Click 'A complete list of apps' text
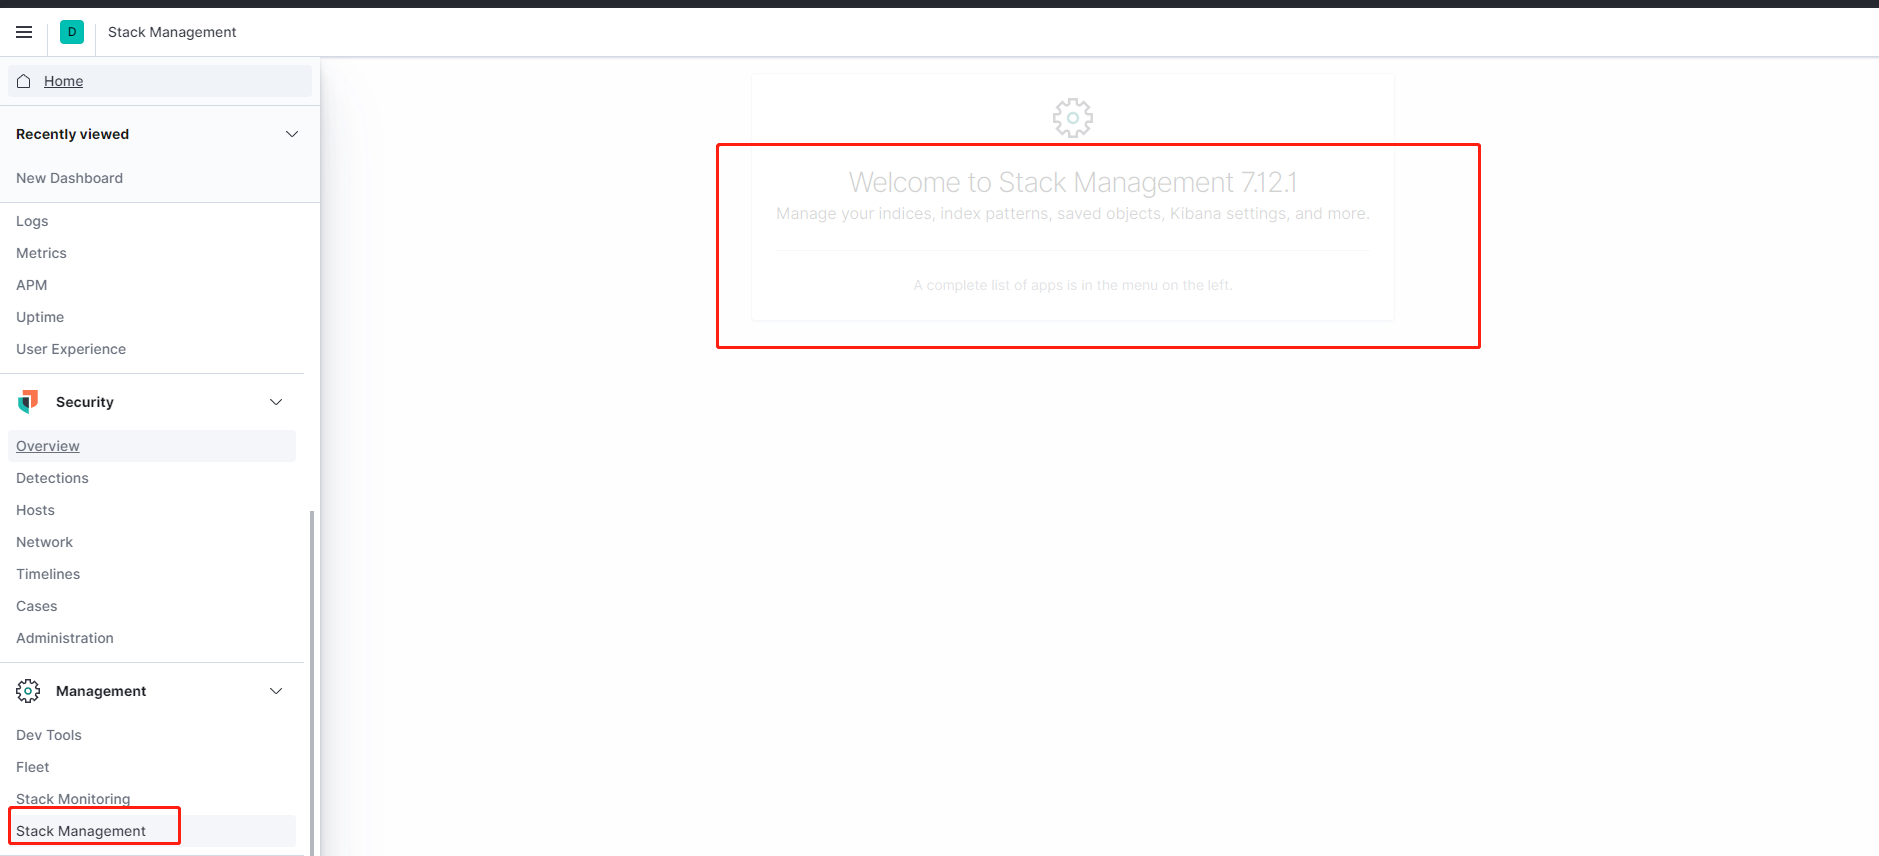 click(1073, 285)
